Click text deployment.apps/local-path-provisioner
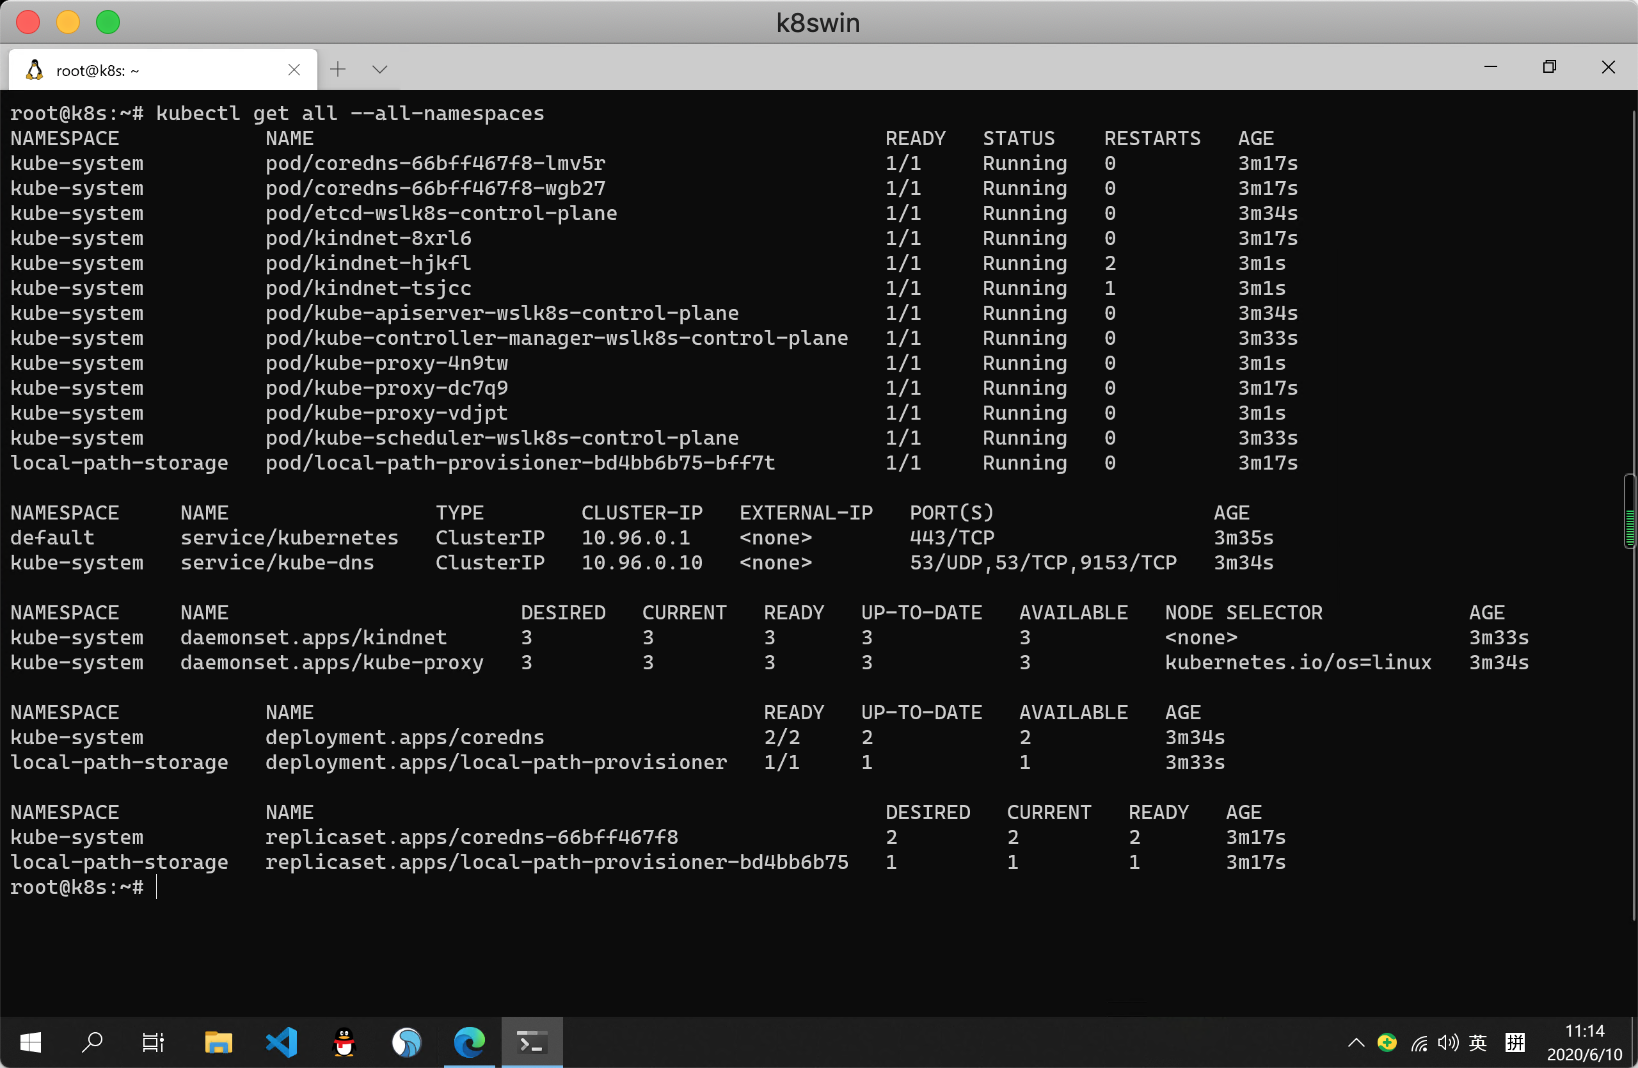This screenshot has height=1068, width=1638. 496,763
